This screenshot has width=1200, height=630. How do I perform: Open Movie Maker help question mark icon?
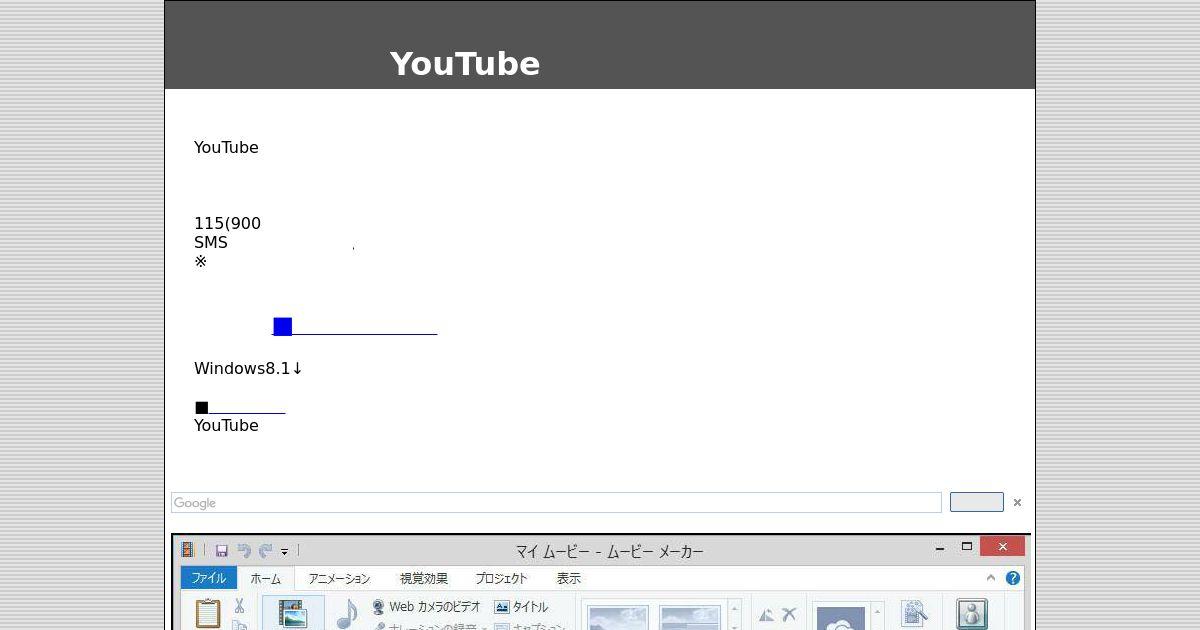click(x=1012, y=578)
